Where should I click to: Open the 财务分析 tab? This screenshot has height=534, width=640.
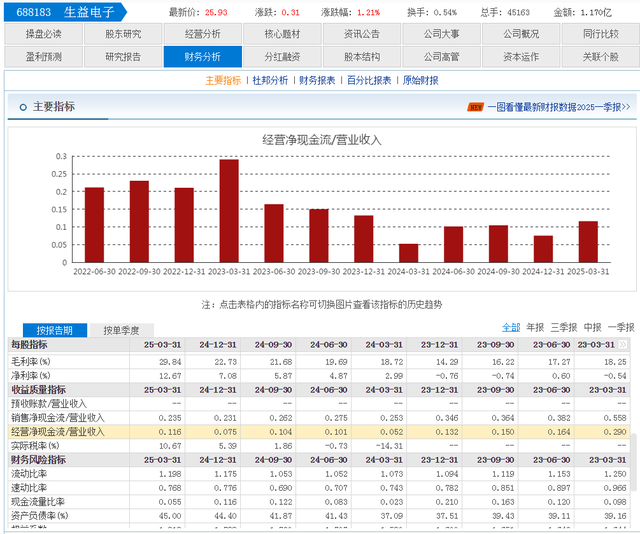[x=203, y=57]
